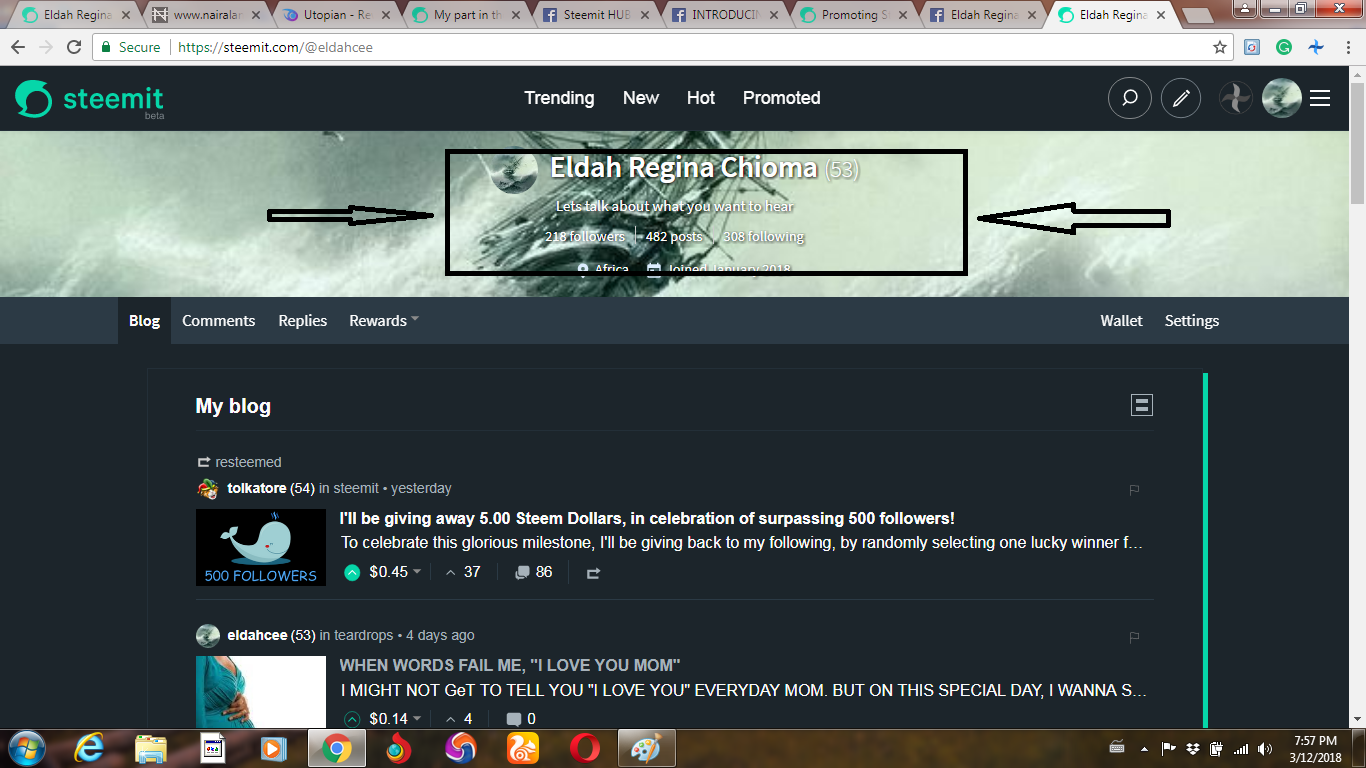Click the 500 FOLLOWERS whale thumbnail
Screen dimensions: 1366x768
pyautogui.click(x=261, y=547)
